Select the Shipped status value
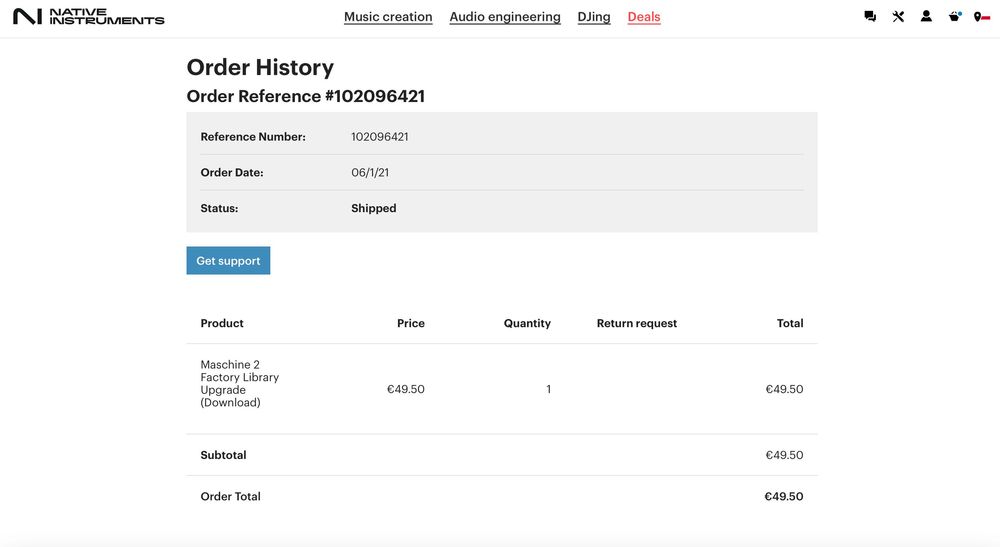The image size is (1000, 547). [374, 208]
